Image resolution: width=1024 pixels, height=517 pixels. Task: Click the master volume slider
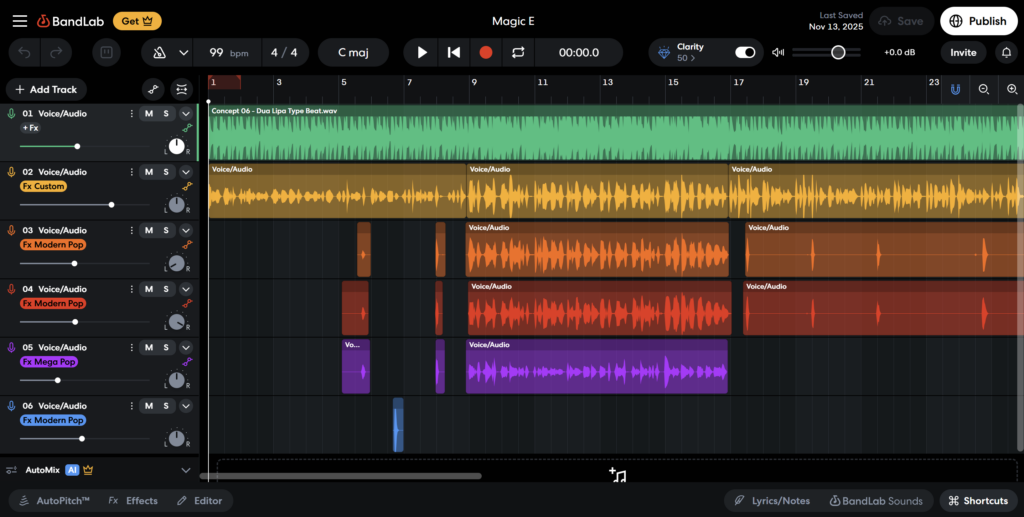tap(838, 52)
